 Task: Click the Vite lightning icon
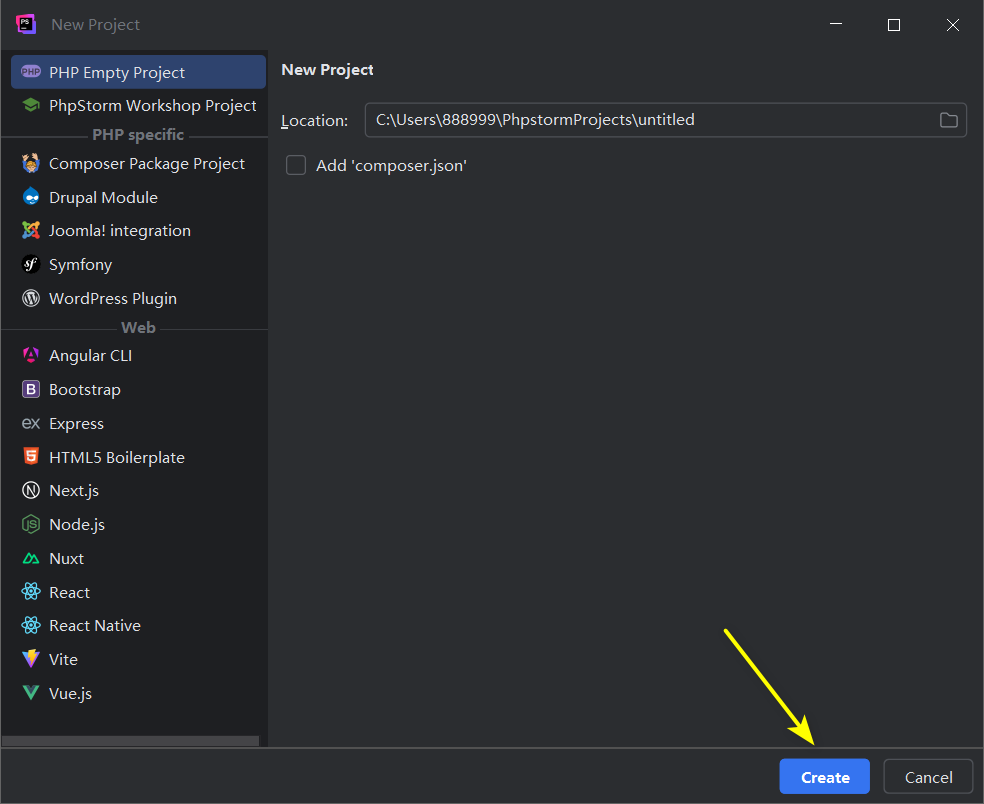tap(31, 659)
